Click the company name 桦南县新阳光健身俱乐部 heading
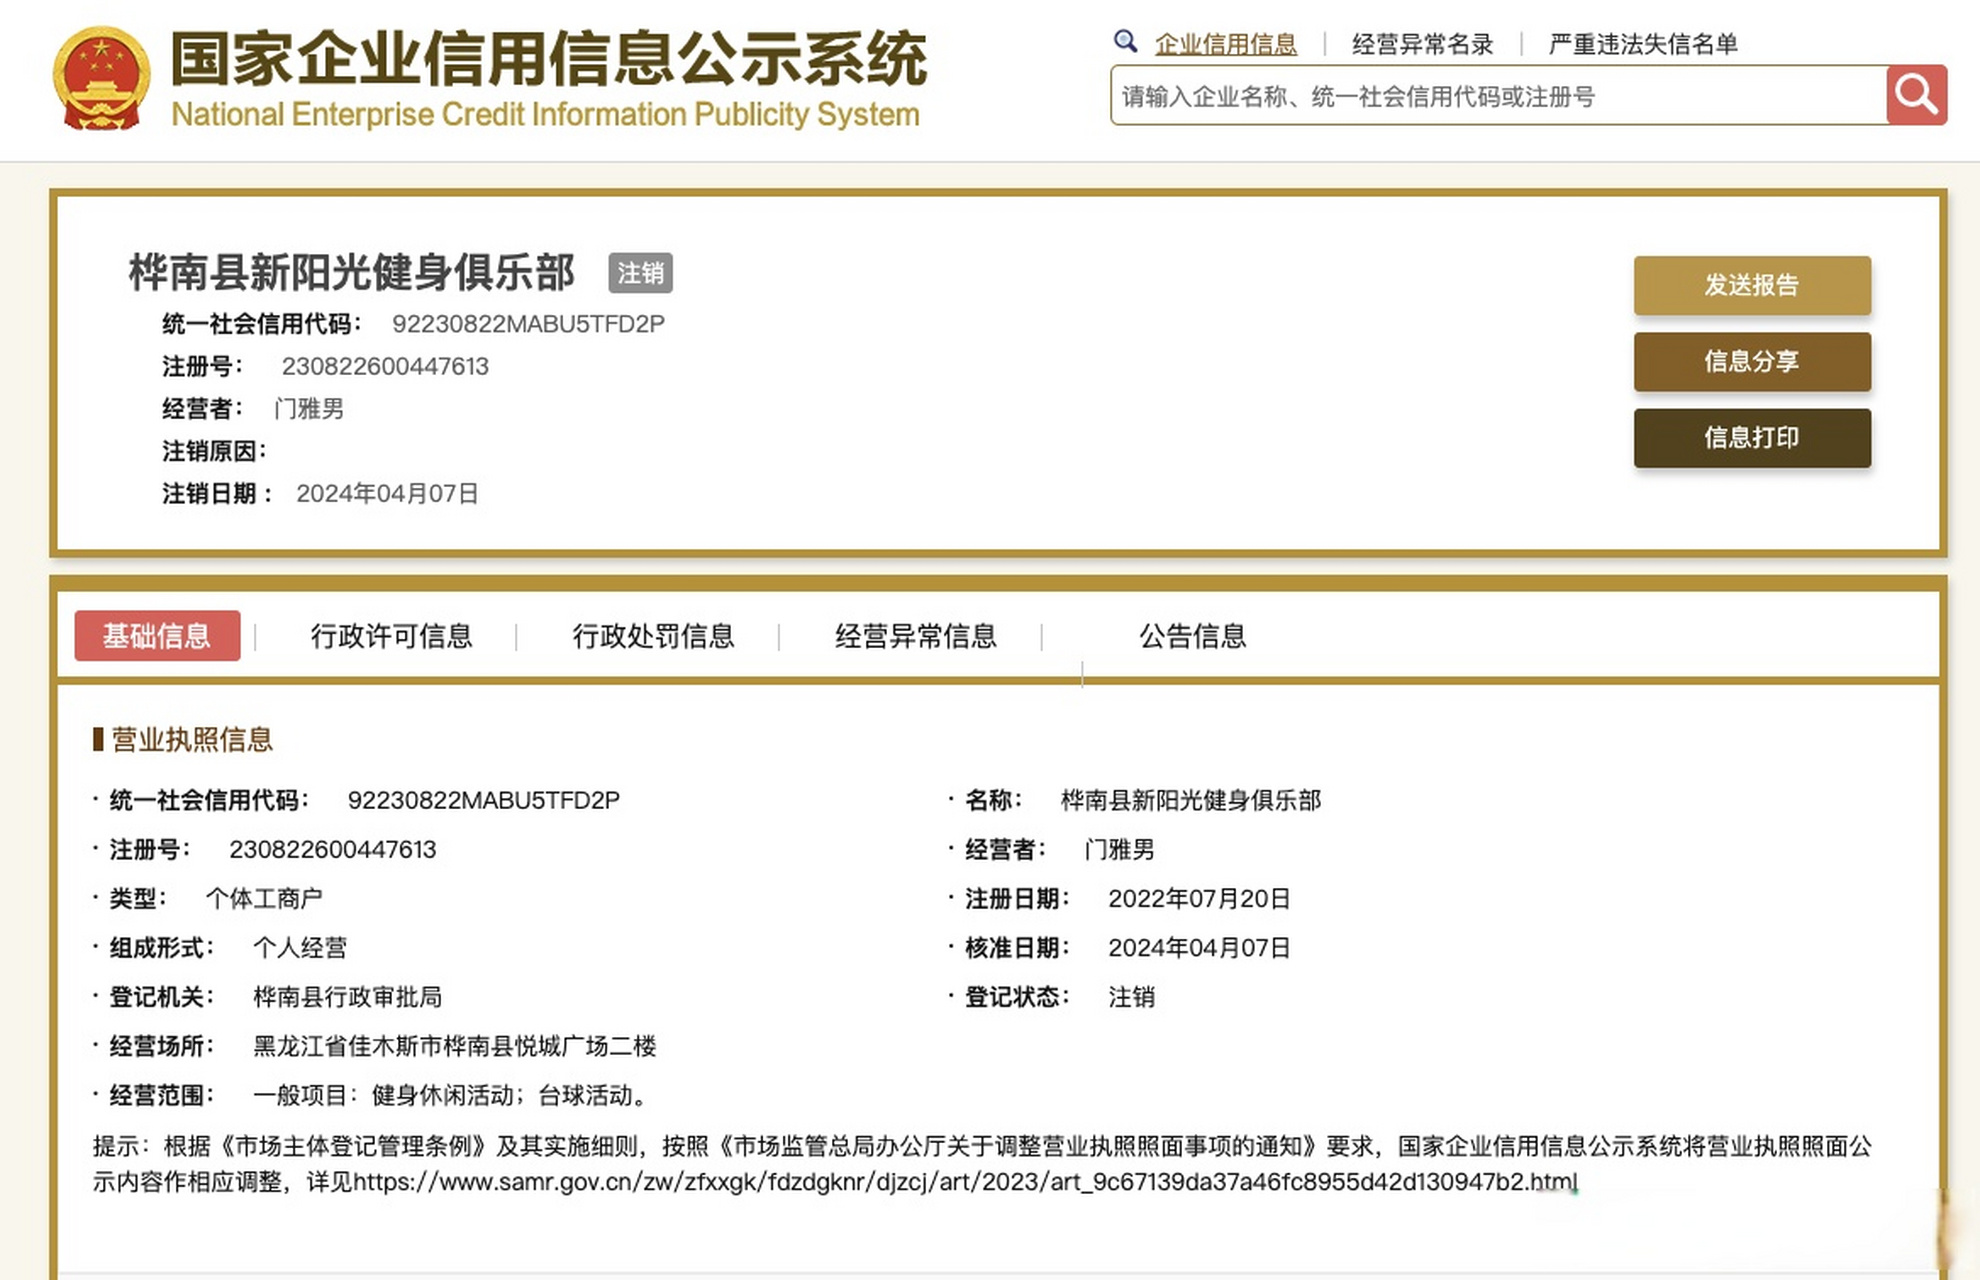Image resolution: width=1980 pixels, height=1280 pixels. coord(352,272)
